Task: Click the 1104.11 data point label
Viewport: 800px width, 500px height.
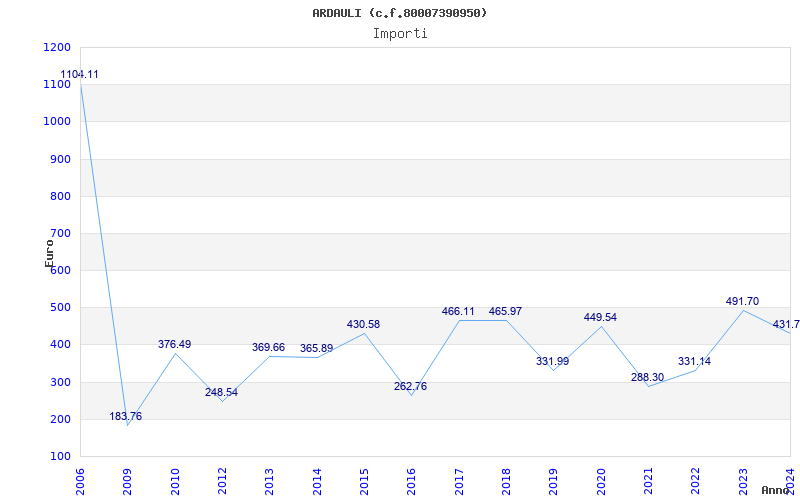Action: click(x=80, y=75)
